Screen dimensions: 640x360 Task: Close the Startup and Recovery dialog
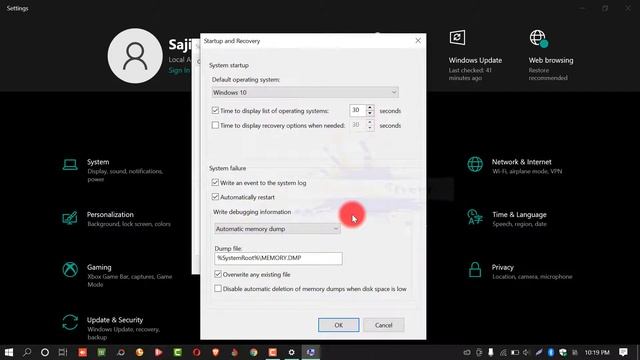click(x=418, y=41)
